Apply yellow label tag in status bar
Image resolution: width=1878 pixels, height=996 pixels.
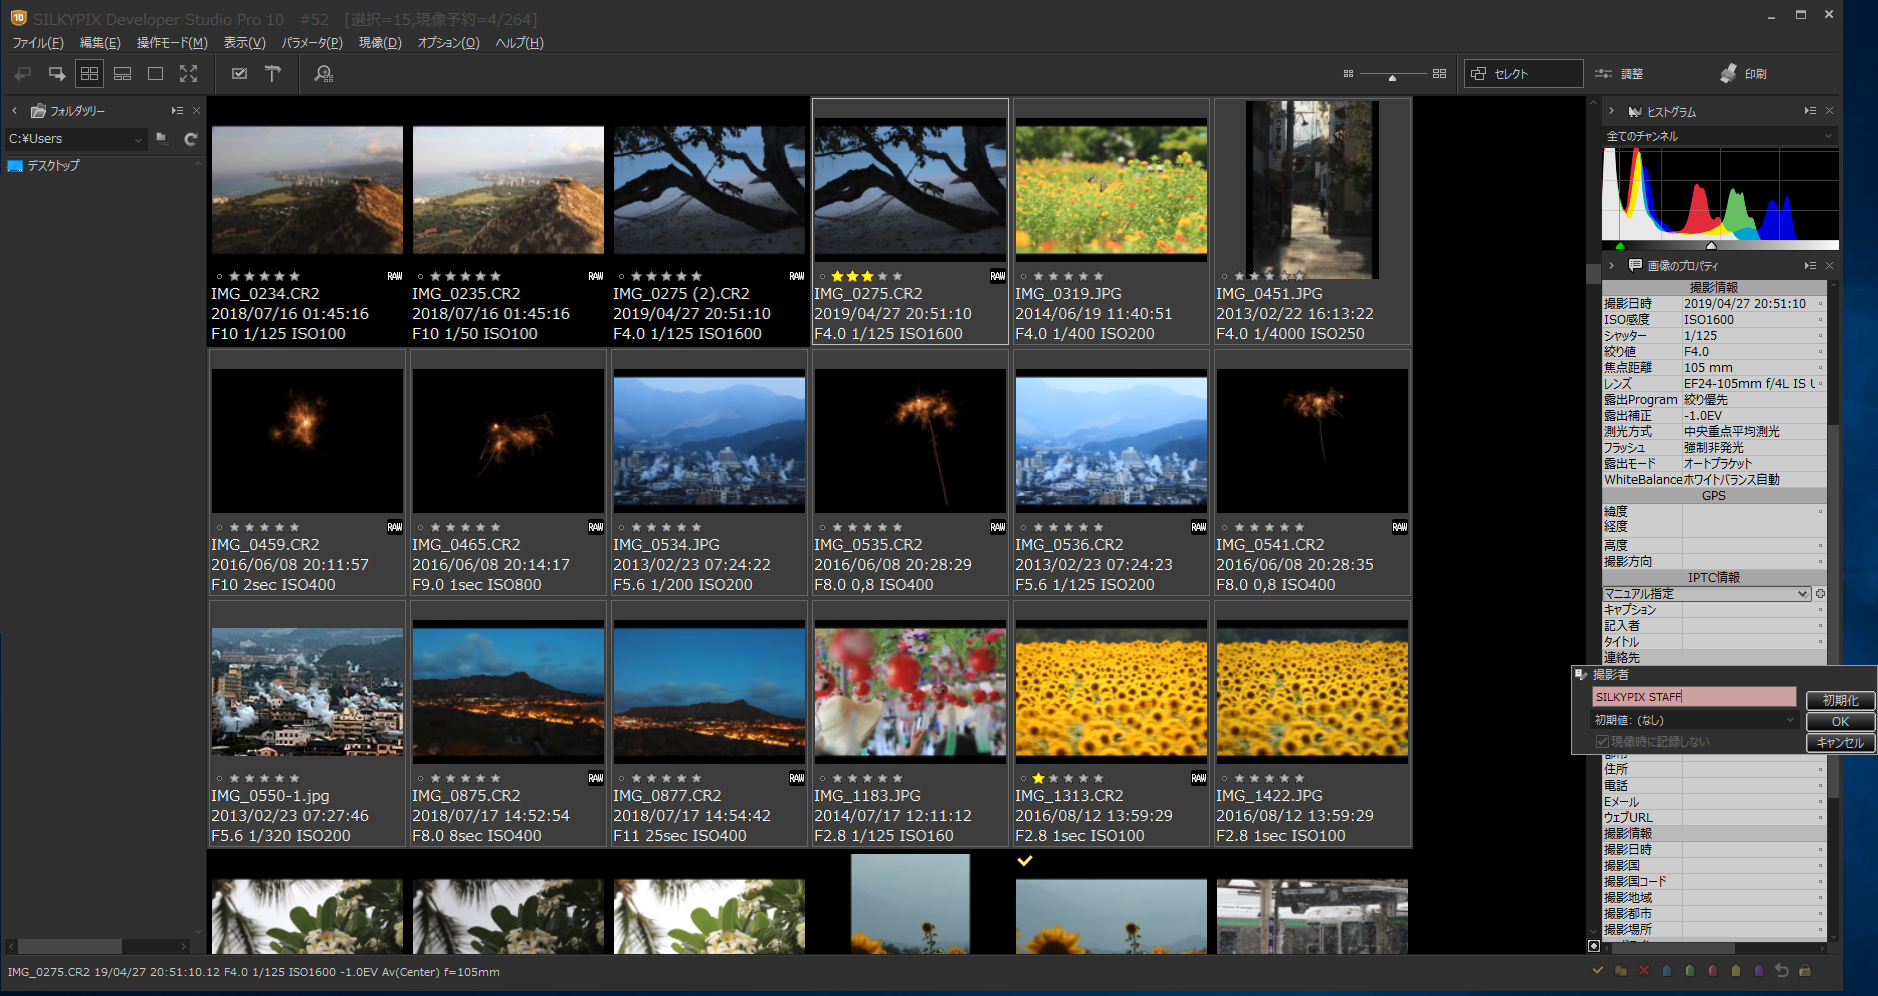tap(1736, 970)
